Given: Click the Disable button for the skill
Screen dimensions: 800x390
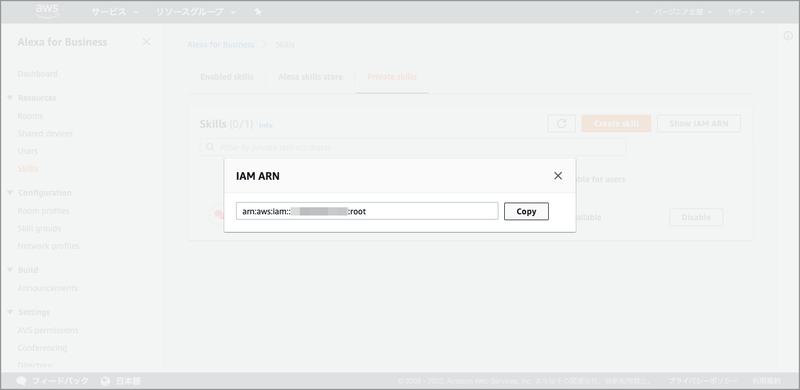Looking at the screenshot, I should point(696,217).
